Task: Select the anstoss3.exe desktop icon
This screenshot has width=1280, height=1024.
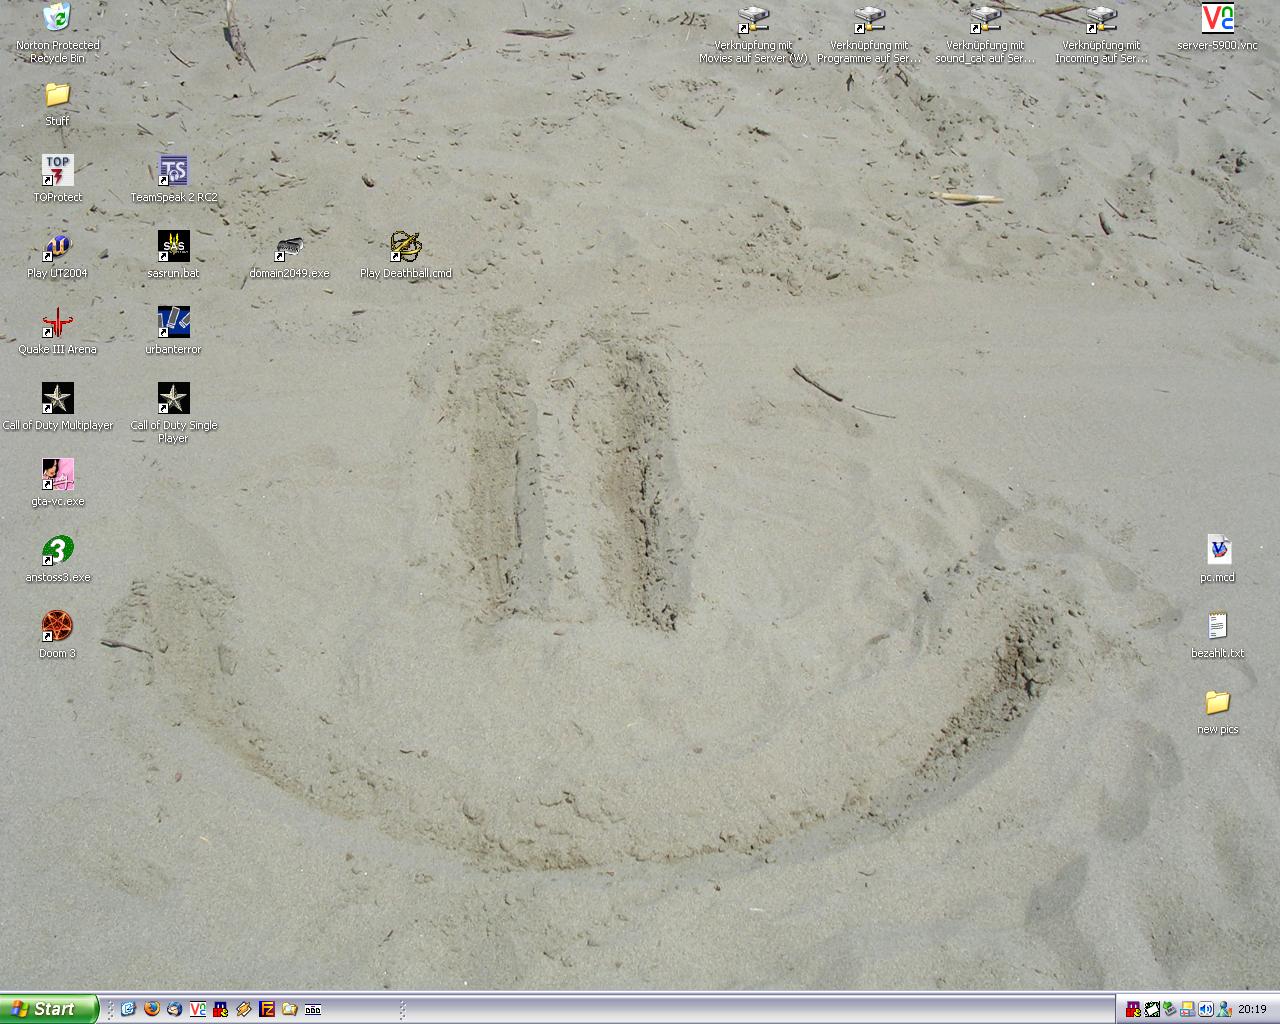Action: (x=57, y=551)
